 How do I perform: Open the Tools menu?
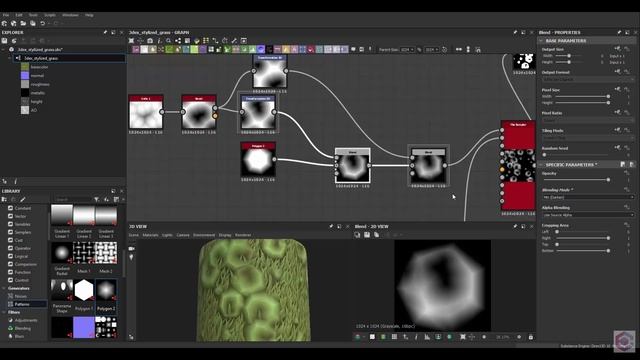pyautogui.click(x=33, y=15)
